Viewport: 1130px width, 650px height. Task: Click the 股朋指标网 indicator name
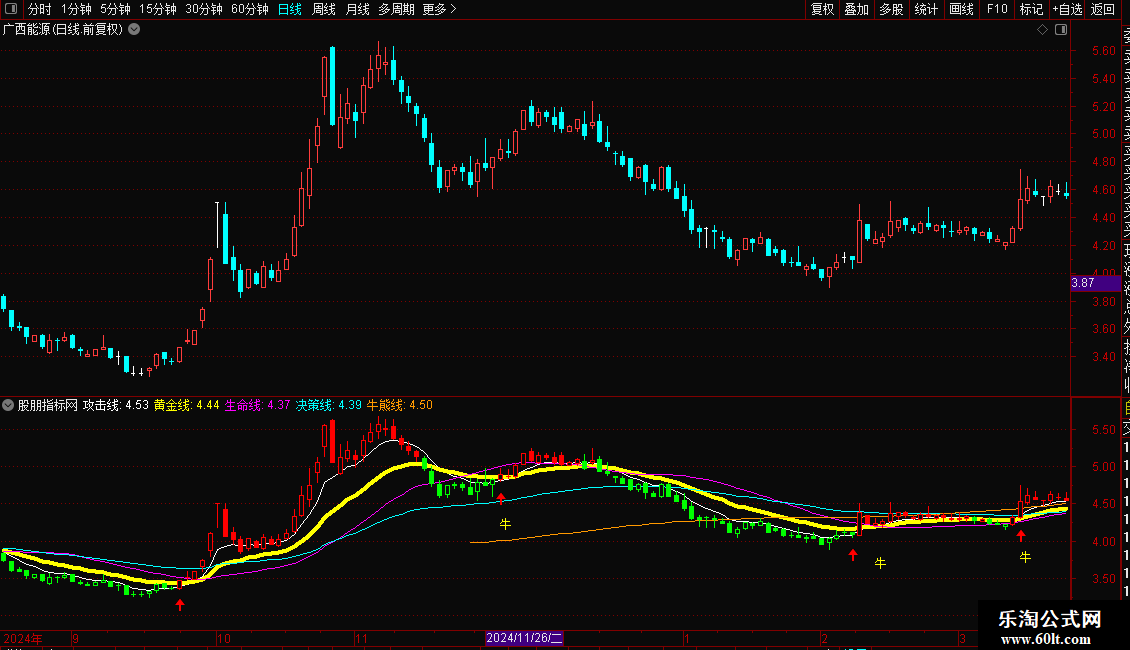point(48,405)
